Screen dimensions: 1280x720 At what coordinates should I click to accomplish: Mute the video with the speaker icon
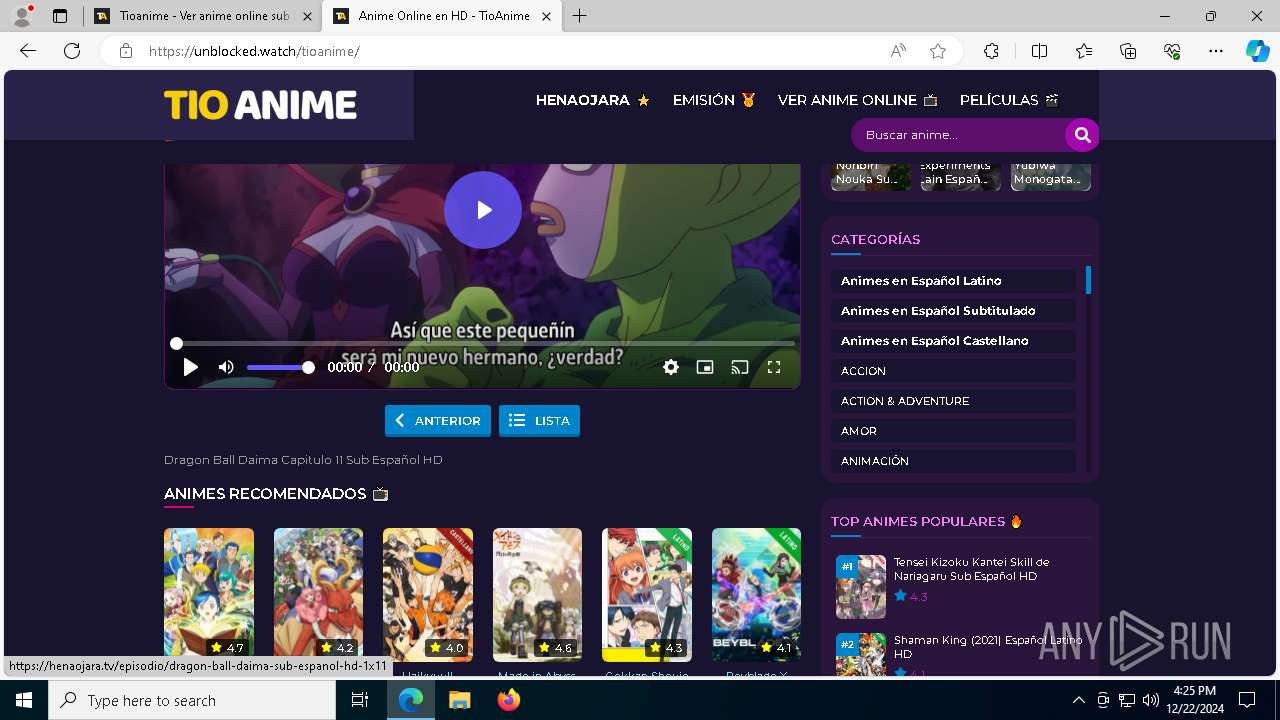(x=226, y=367)
